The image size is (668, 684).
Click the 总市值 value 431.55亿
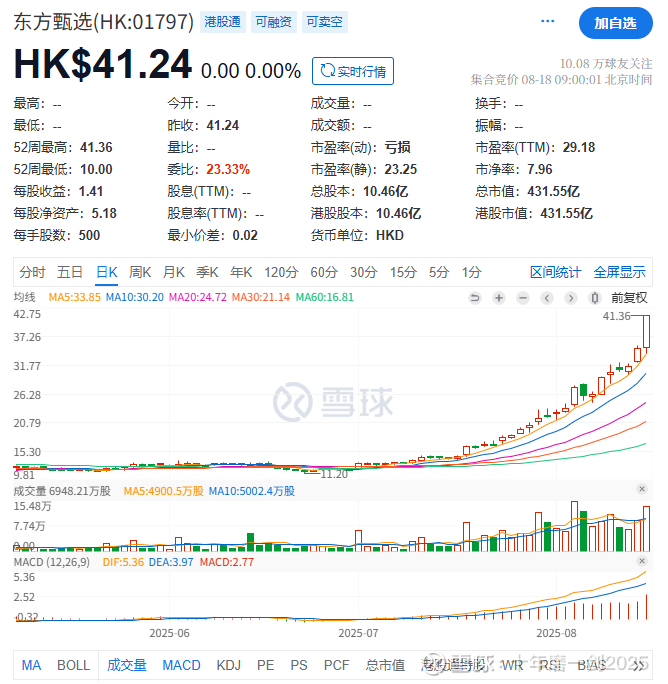pyautogui.click(x=553, y=192)
